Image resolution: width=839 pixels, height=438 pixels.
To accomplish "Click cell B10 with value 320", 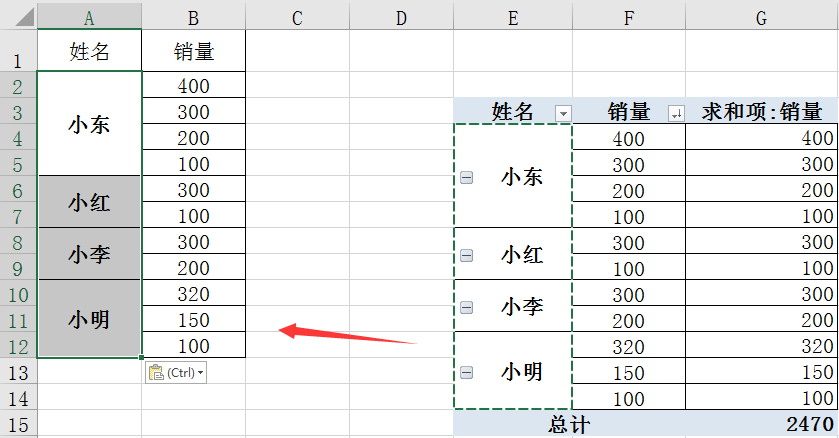I will [x=193, y=293].
